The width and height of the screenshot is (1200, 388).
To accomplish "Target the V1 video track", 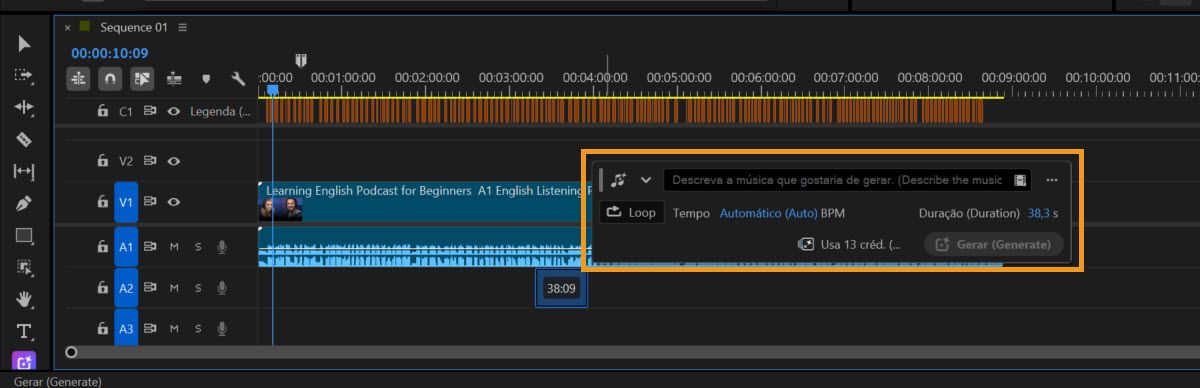I will pyautogui.click(x=126, y=202).
